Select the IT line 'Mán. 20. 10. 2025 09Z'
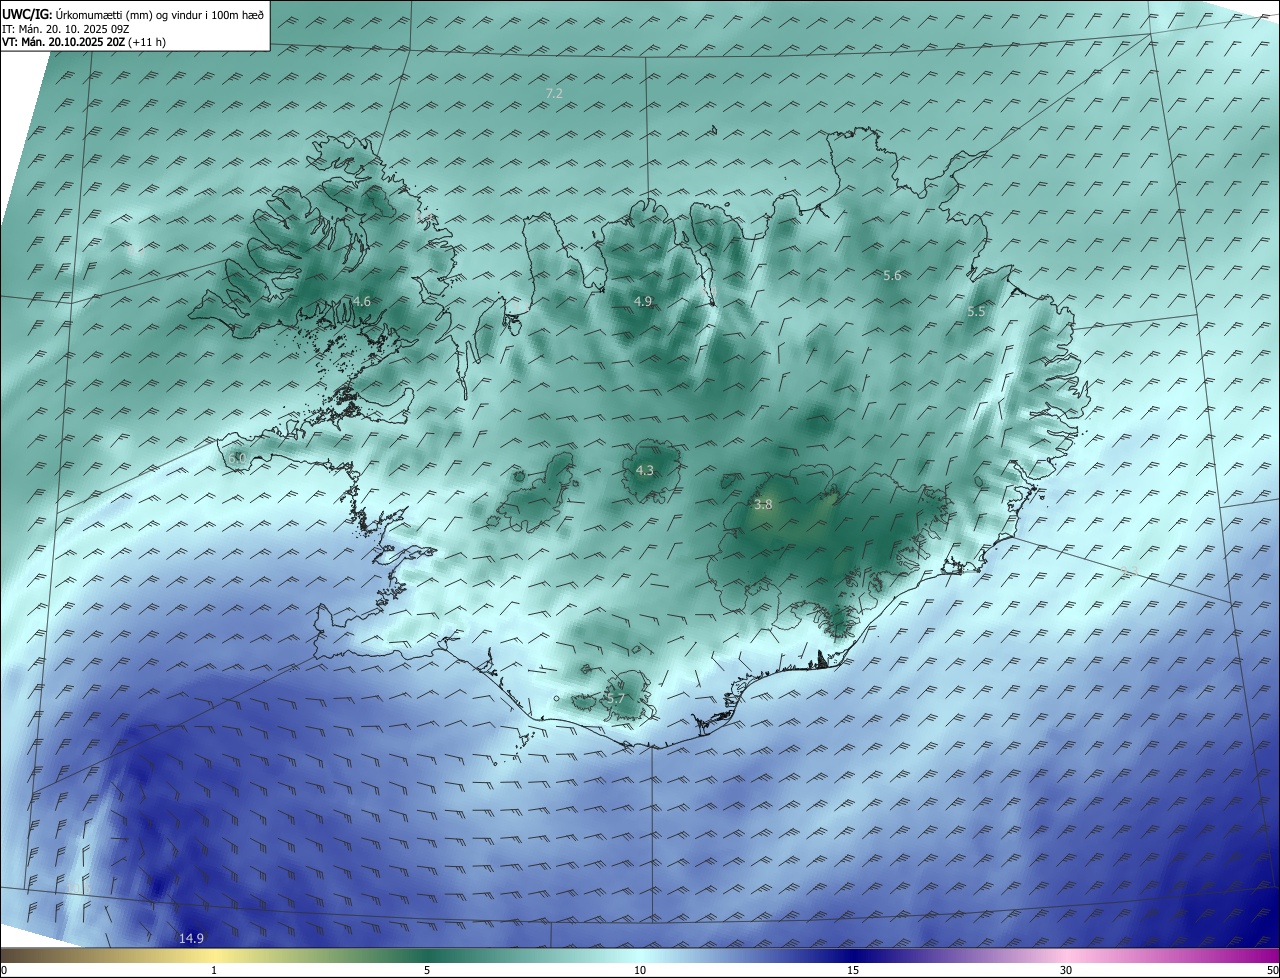This screenshot has width=1280, height=978. (72, 29)
